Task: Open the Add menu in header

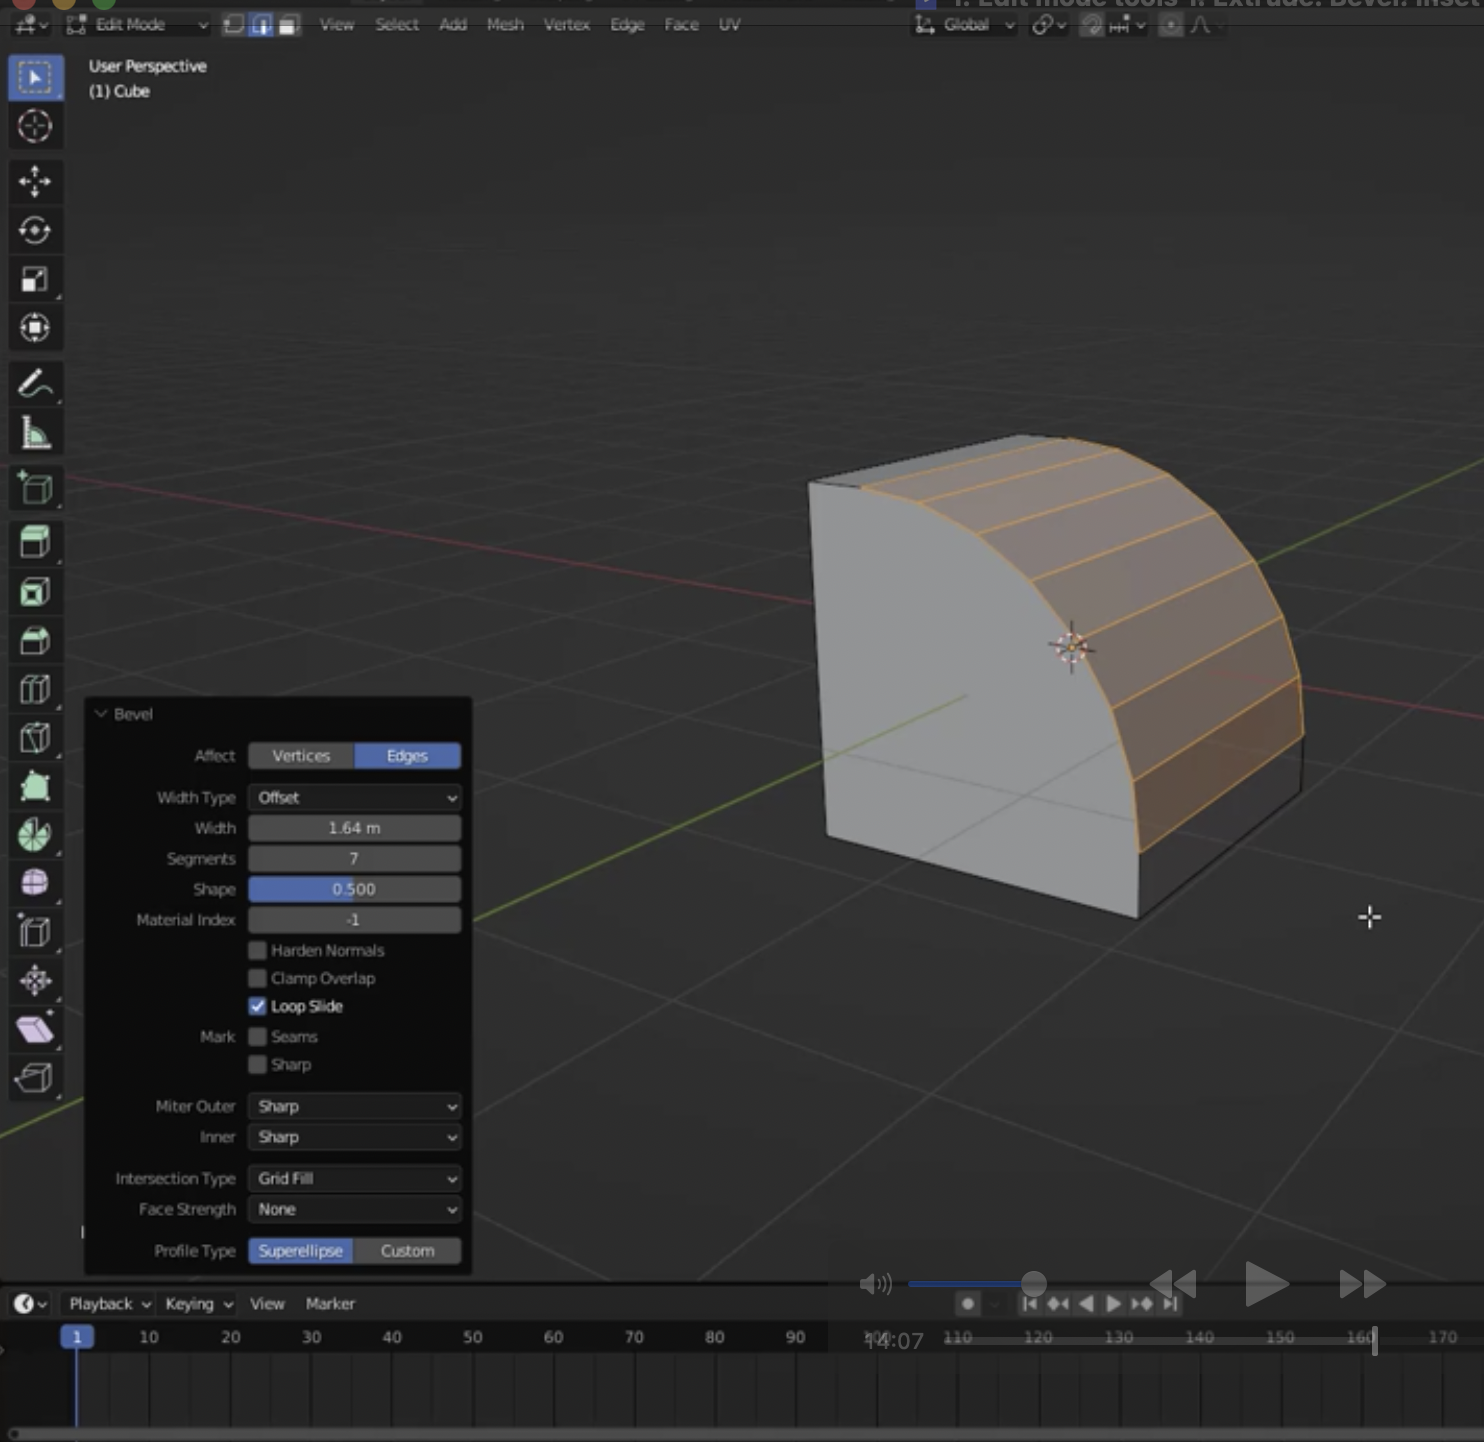Action: pyautogui.click(x=453, y=25)
